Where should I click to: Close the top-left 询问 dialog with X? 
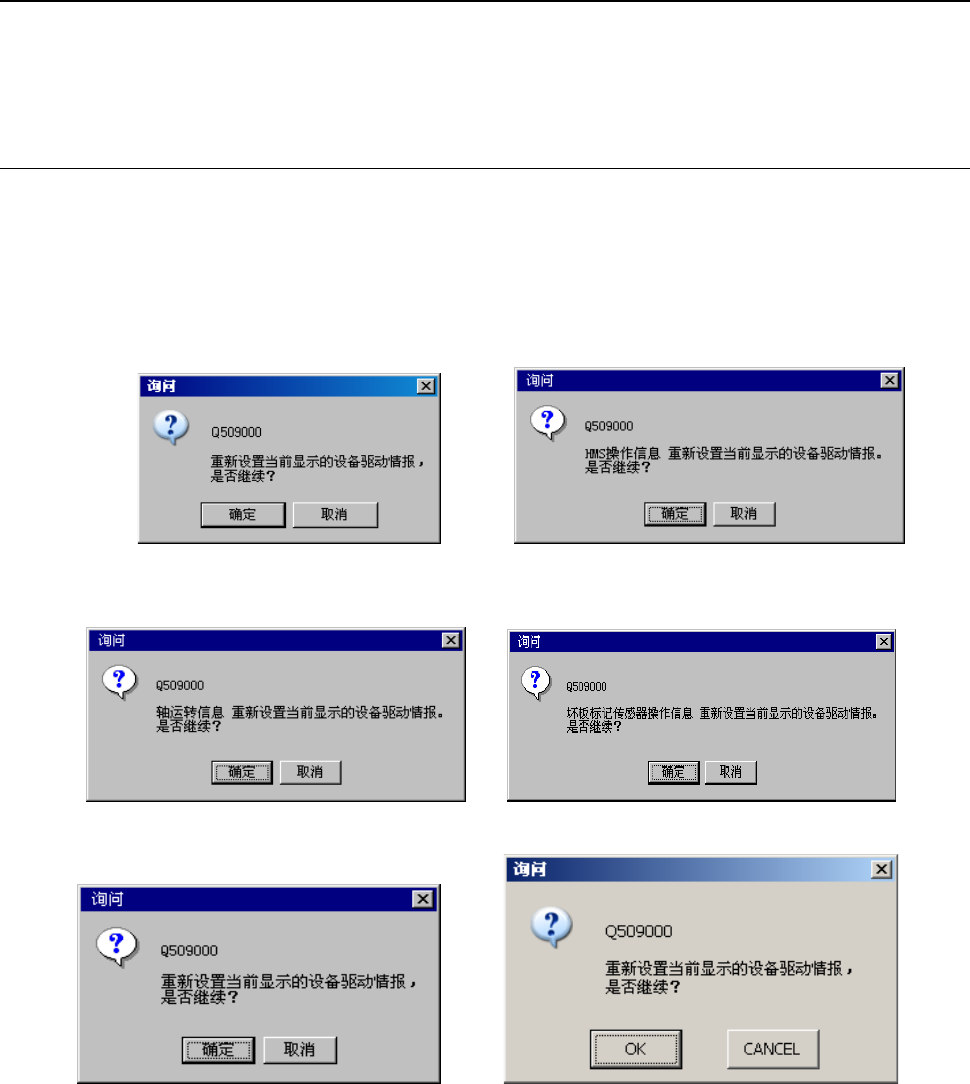[426, 386]
